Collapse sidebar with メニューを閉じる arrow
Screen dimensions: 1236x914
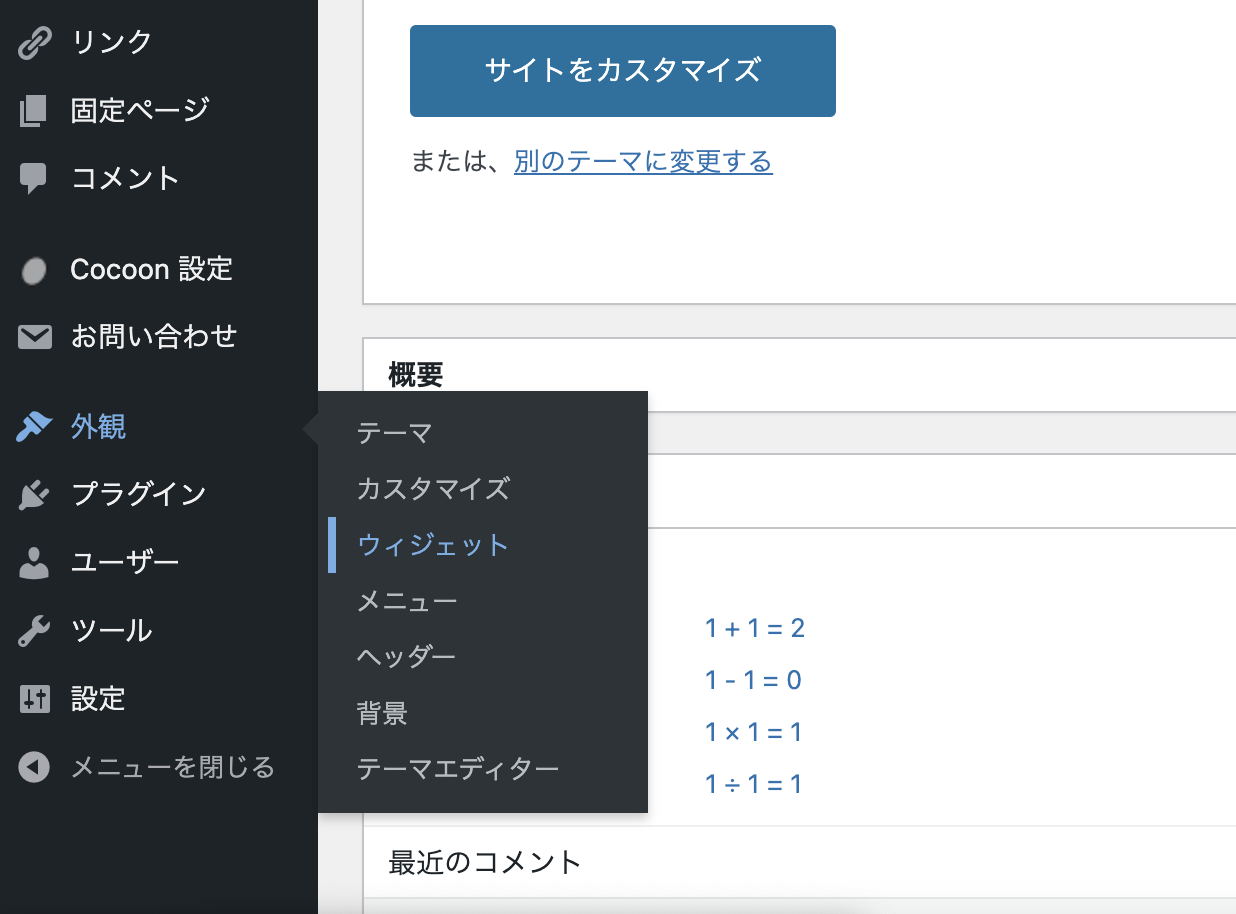click(x=34, y=767)
